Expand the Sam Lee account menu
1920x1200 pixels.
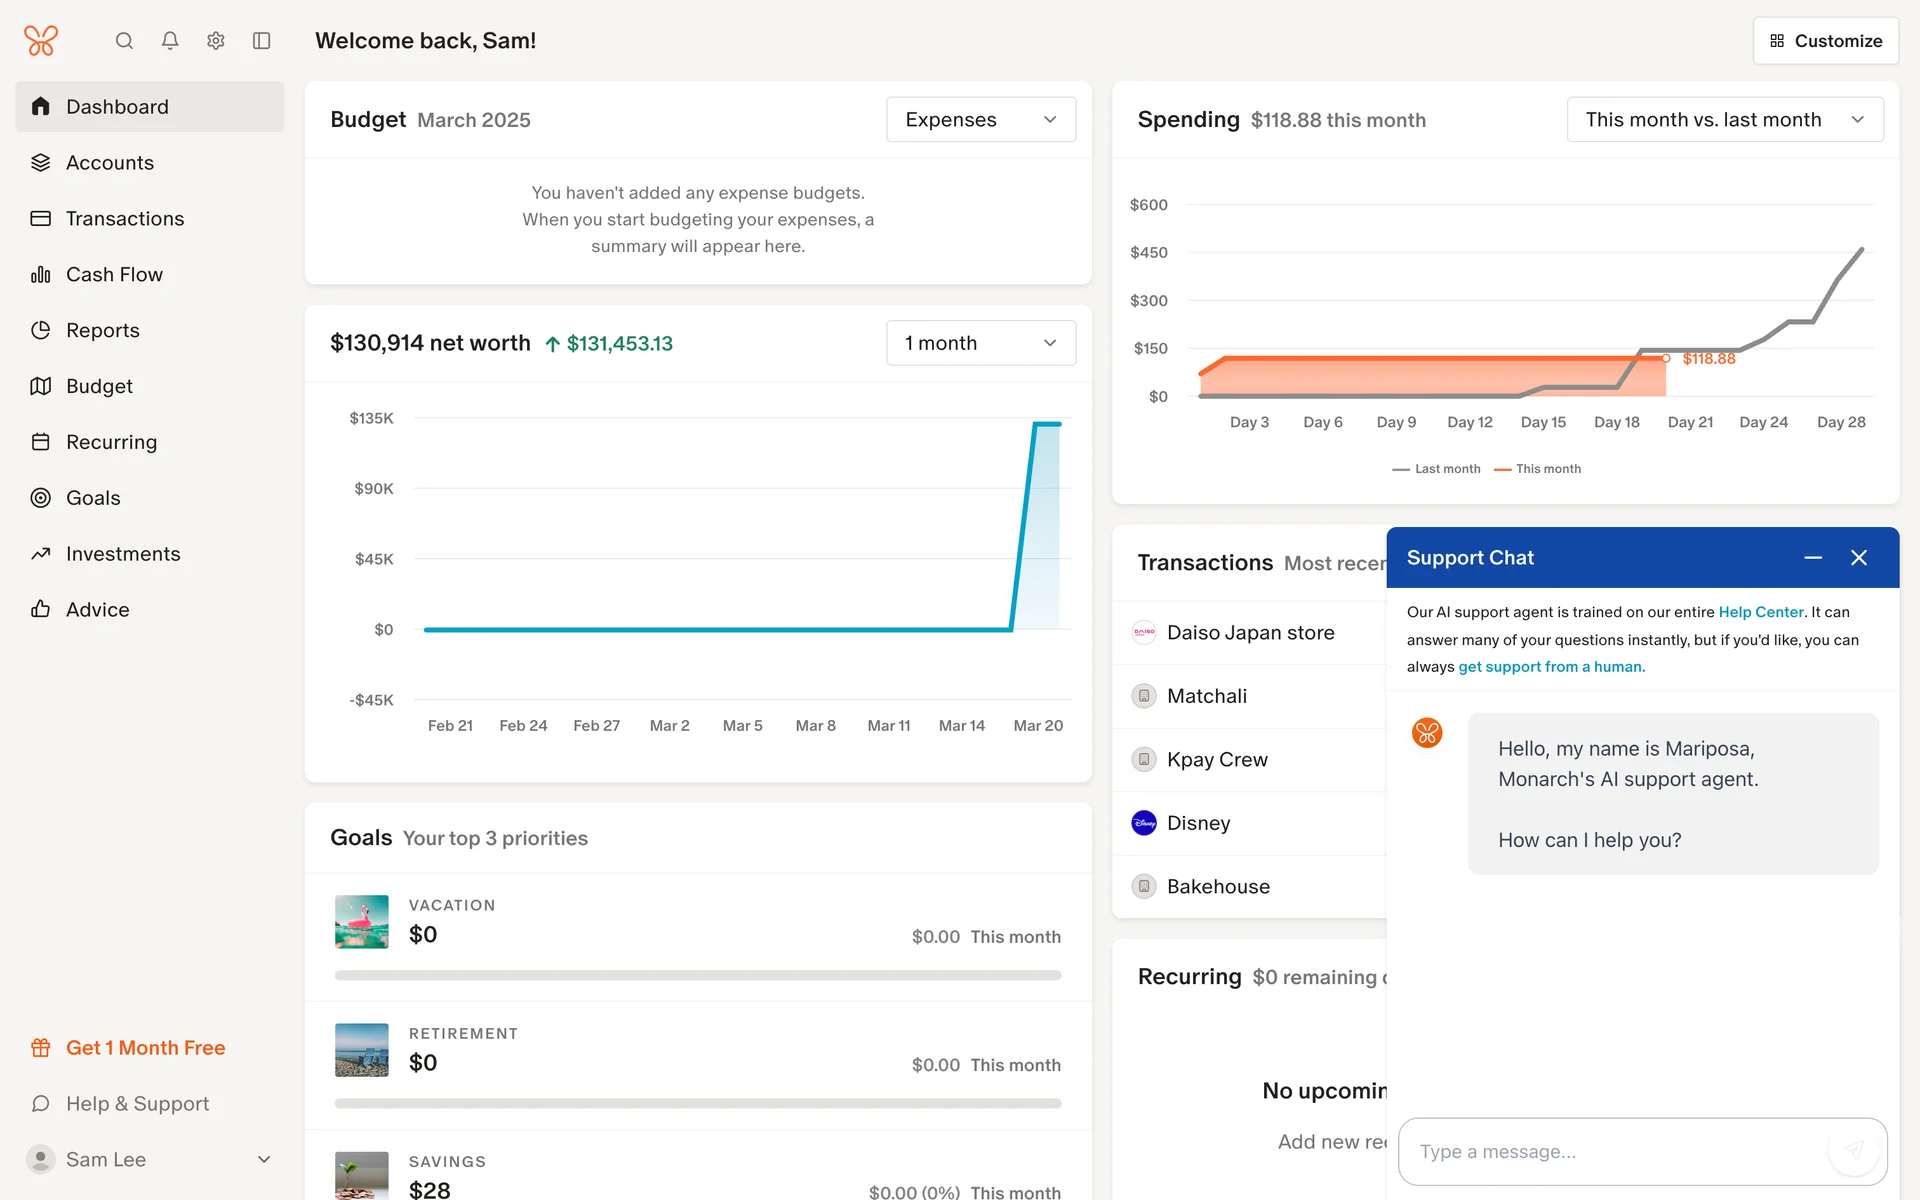pos(264,1159)
